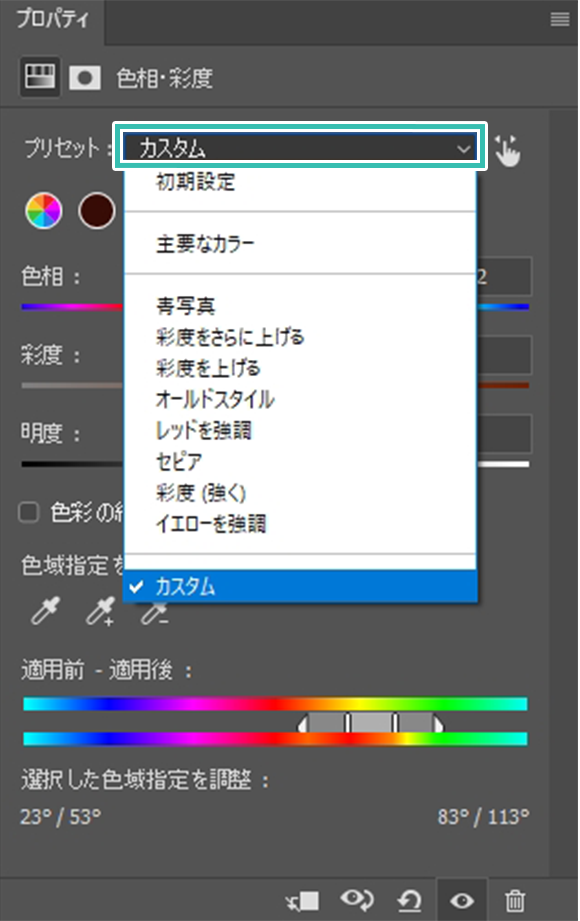Open the properties panel hamburger menu
Viewport: 580px width, 921px height.
coord(559,19)
